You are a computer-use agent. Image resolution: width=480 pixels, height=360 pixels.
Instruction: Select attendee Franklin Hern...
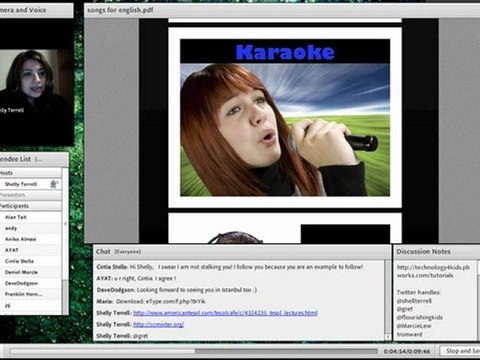31,294
